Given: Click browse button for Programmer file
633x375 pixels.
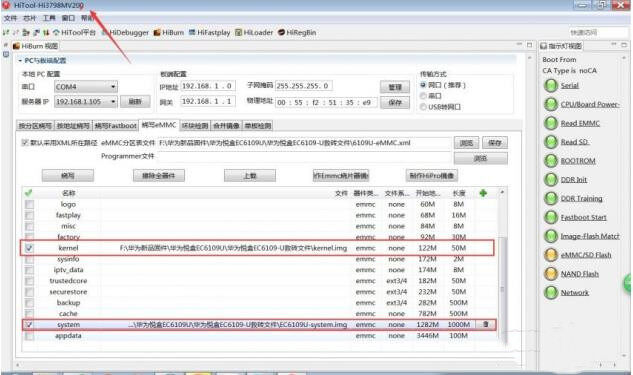Looking at the screenshot, I should [480, 158].
